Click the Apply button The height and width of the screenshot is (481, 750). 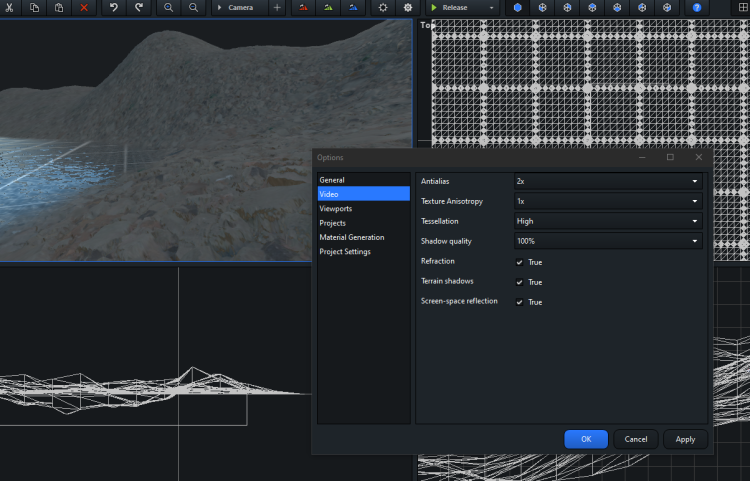pos(685,439)
